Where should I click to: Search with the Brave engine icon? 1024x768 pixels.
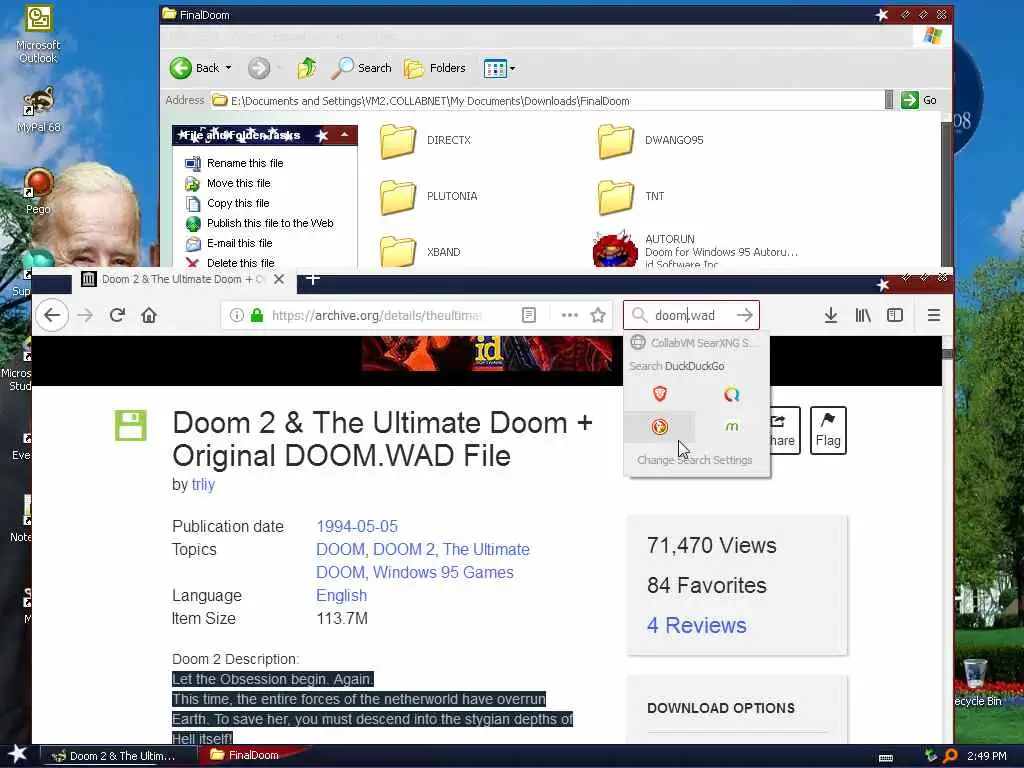coord(660,394)
